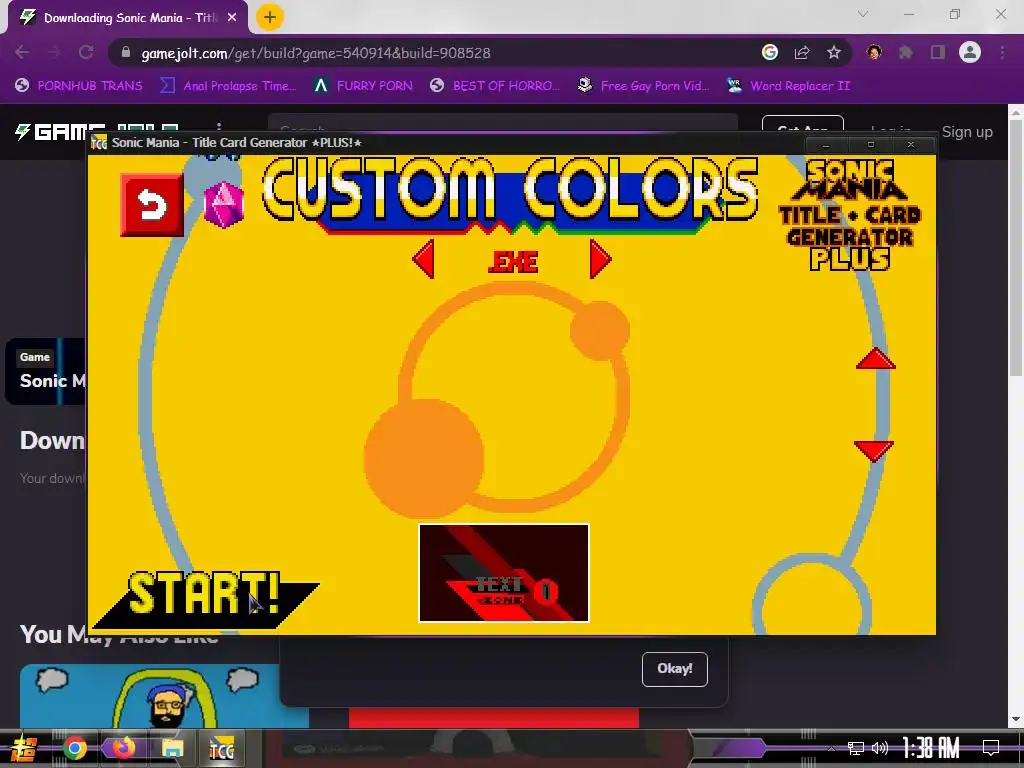The height and width of the screenshot is (768, 1024).
Task: Click the pink gem icon
Action: pyautogui.click(x=224, y=204)
